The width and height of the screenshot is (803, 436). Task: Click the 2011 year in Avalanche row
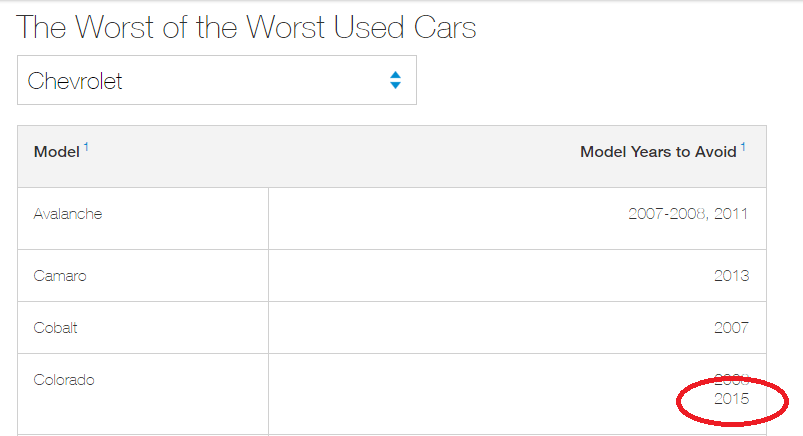click(x=732, y=214)
